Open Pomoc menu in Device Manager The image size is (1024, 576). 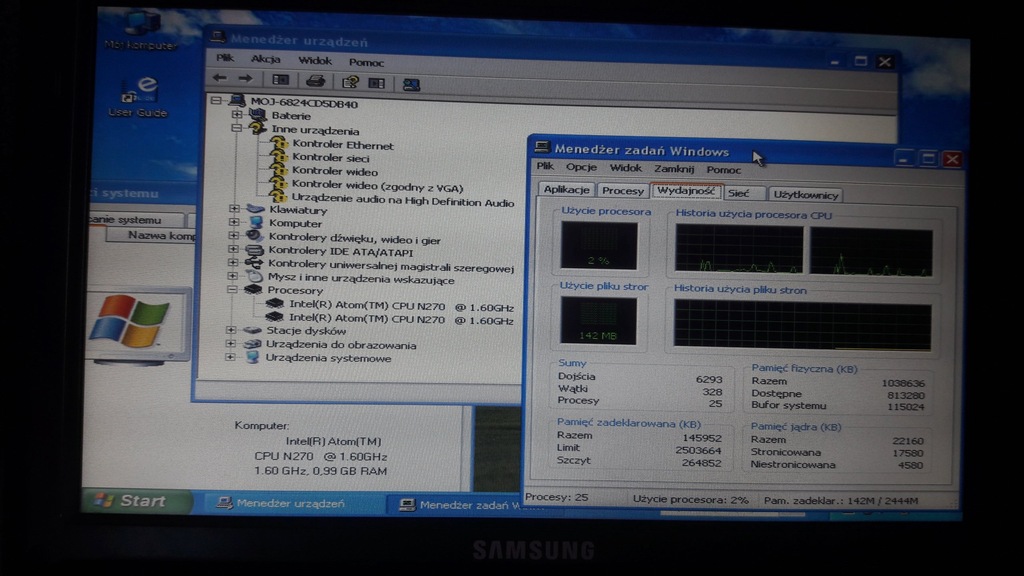click(x=366, y=63)
